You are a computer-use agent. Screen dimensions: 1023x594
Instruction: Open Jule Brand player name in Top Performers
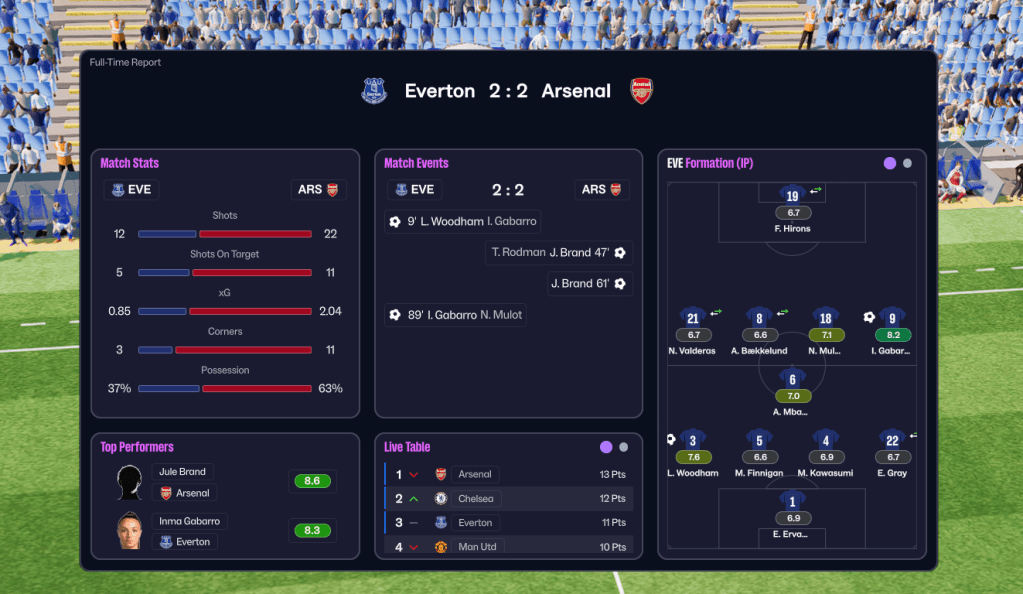coord(182,472)
